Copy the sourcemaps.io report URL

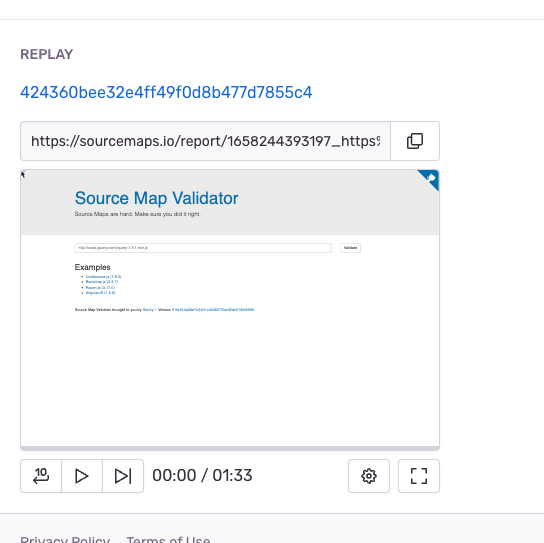tap(415, 141)
